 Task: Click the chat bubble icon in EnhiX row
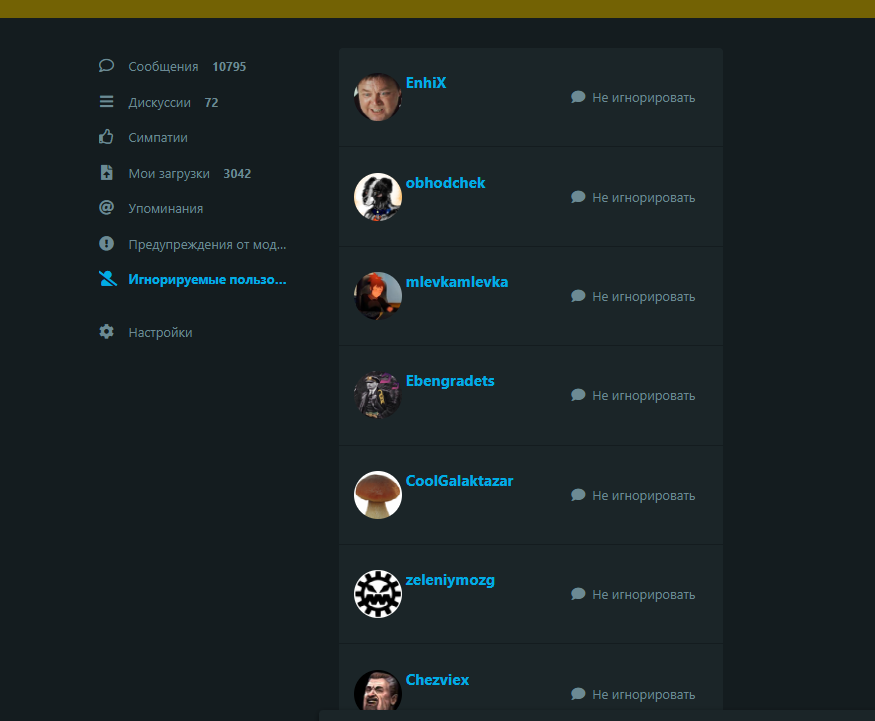tap(578, 97)
